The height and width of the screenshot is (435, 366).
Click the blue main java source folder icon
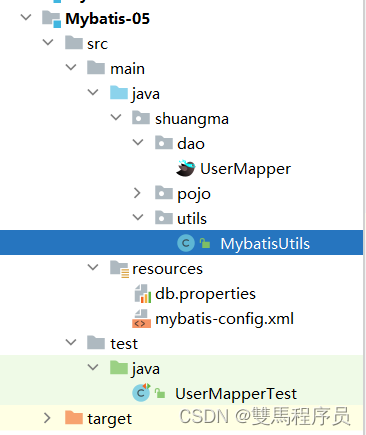[119, 93]
